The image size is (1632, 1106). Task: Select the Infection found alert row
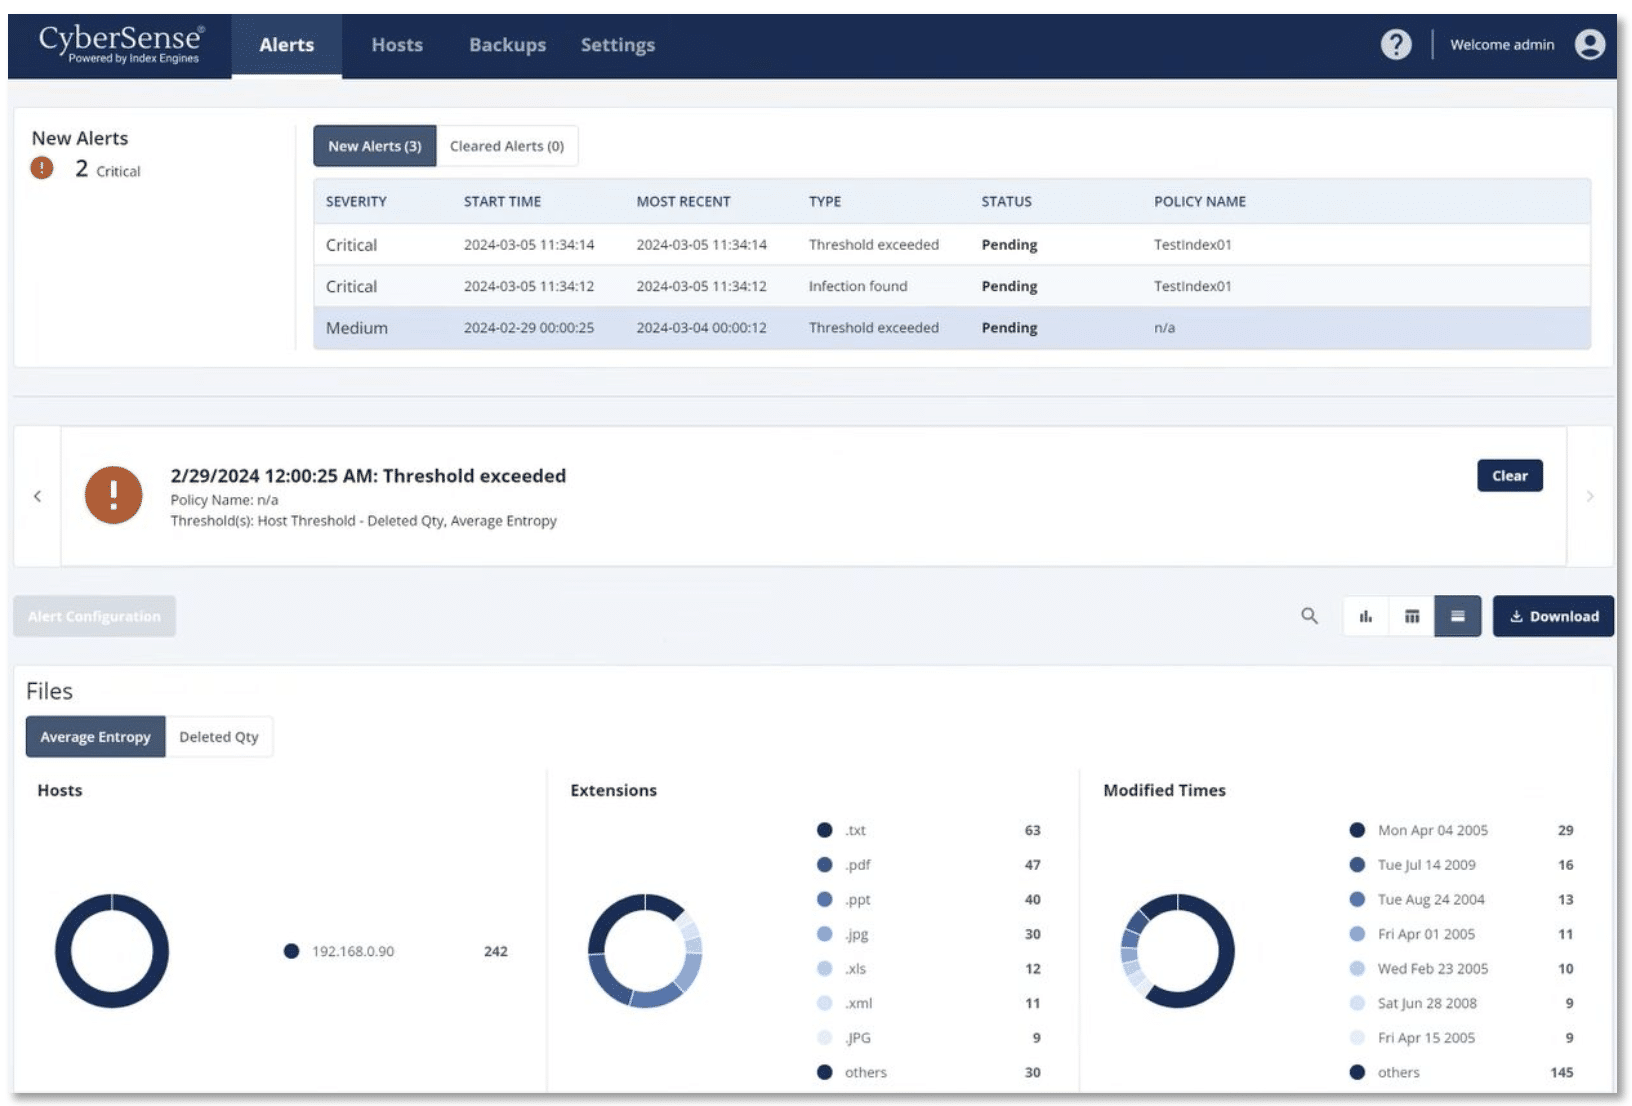click(857, 286)
